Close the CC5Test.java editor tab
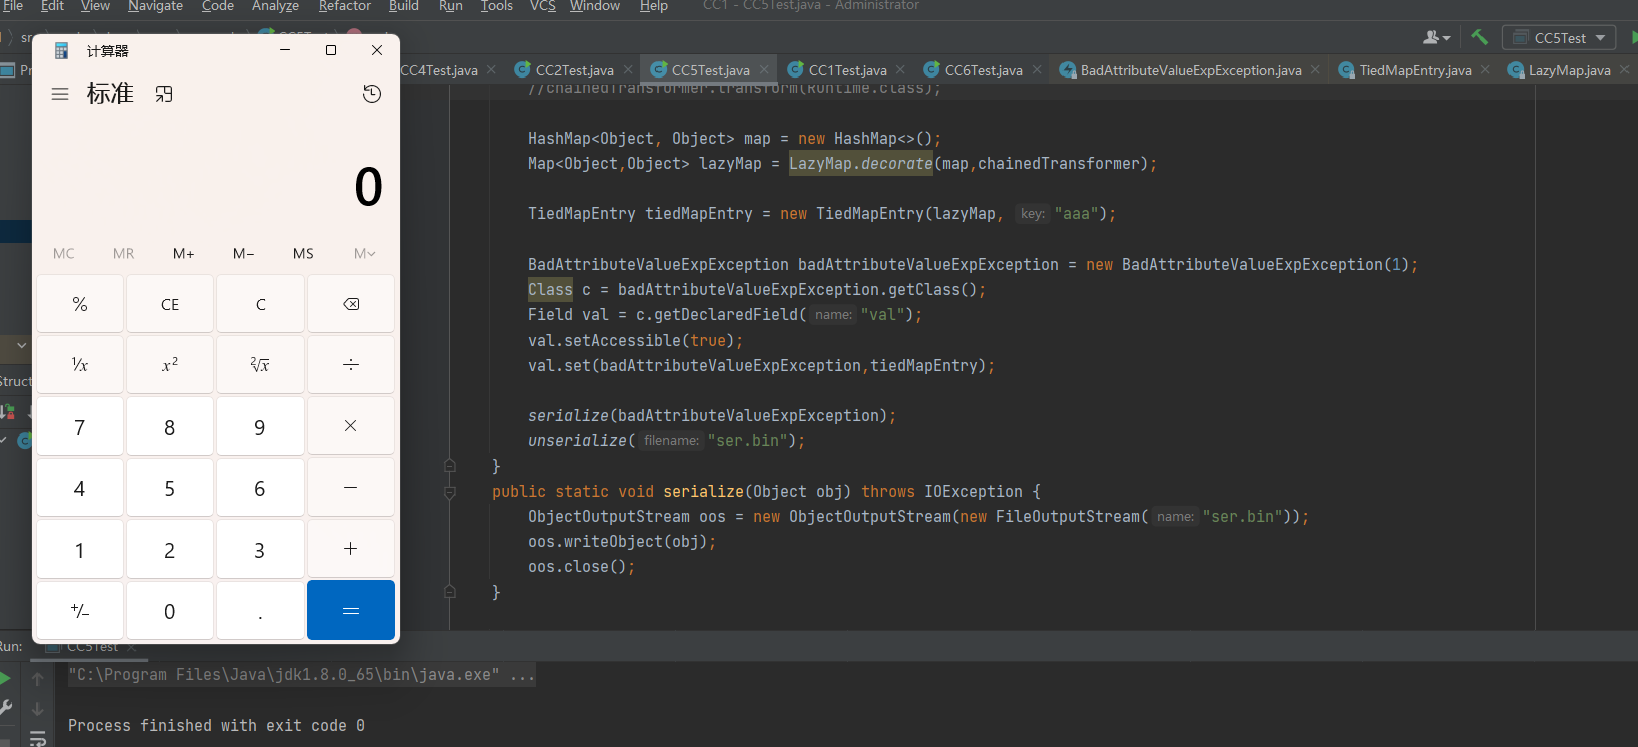Viewport: 1638px width, 747px height. (x=764, y=69)
